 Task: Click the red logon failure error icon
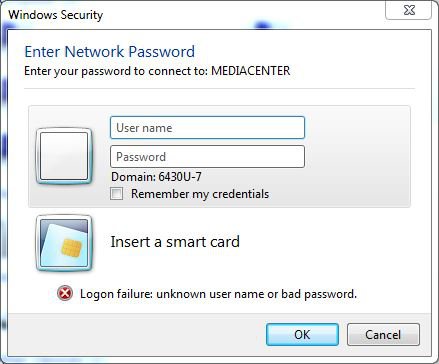click(65, 294)
